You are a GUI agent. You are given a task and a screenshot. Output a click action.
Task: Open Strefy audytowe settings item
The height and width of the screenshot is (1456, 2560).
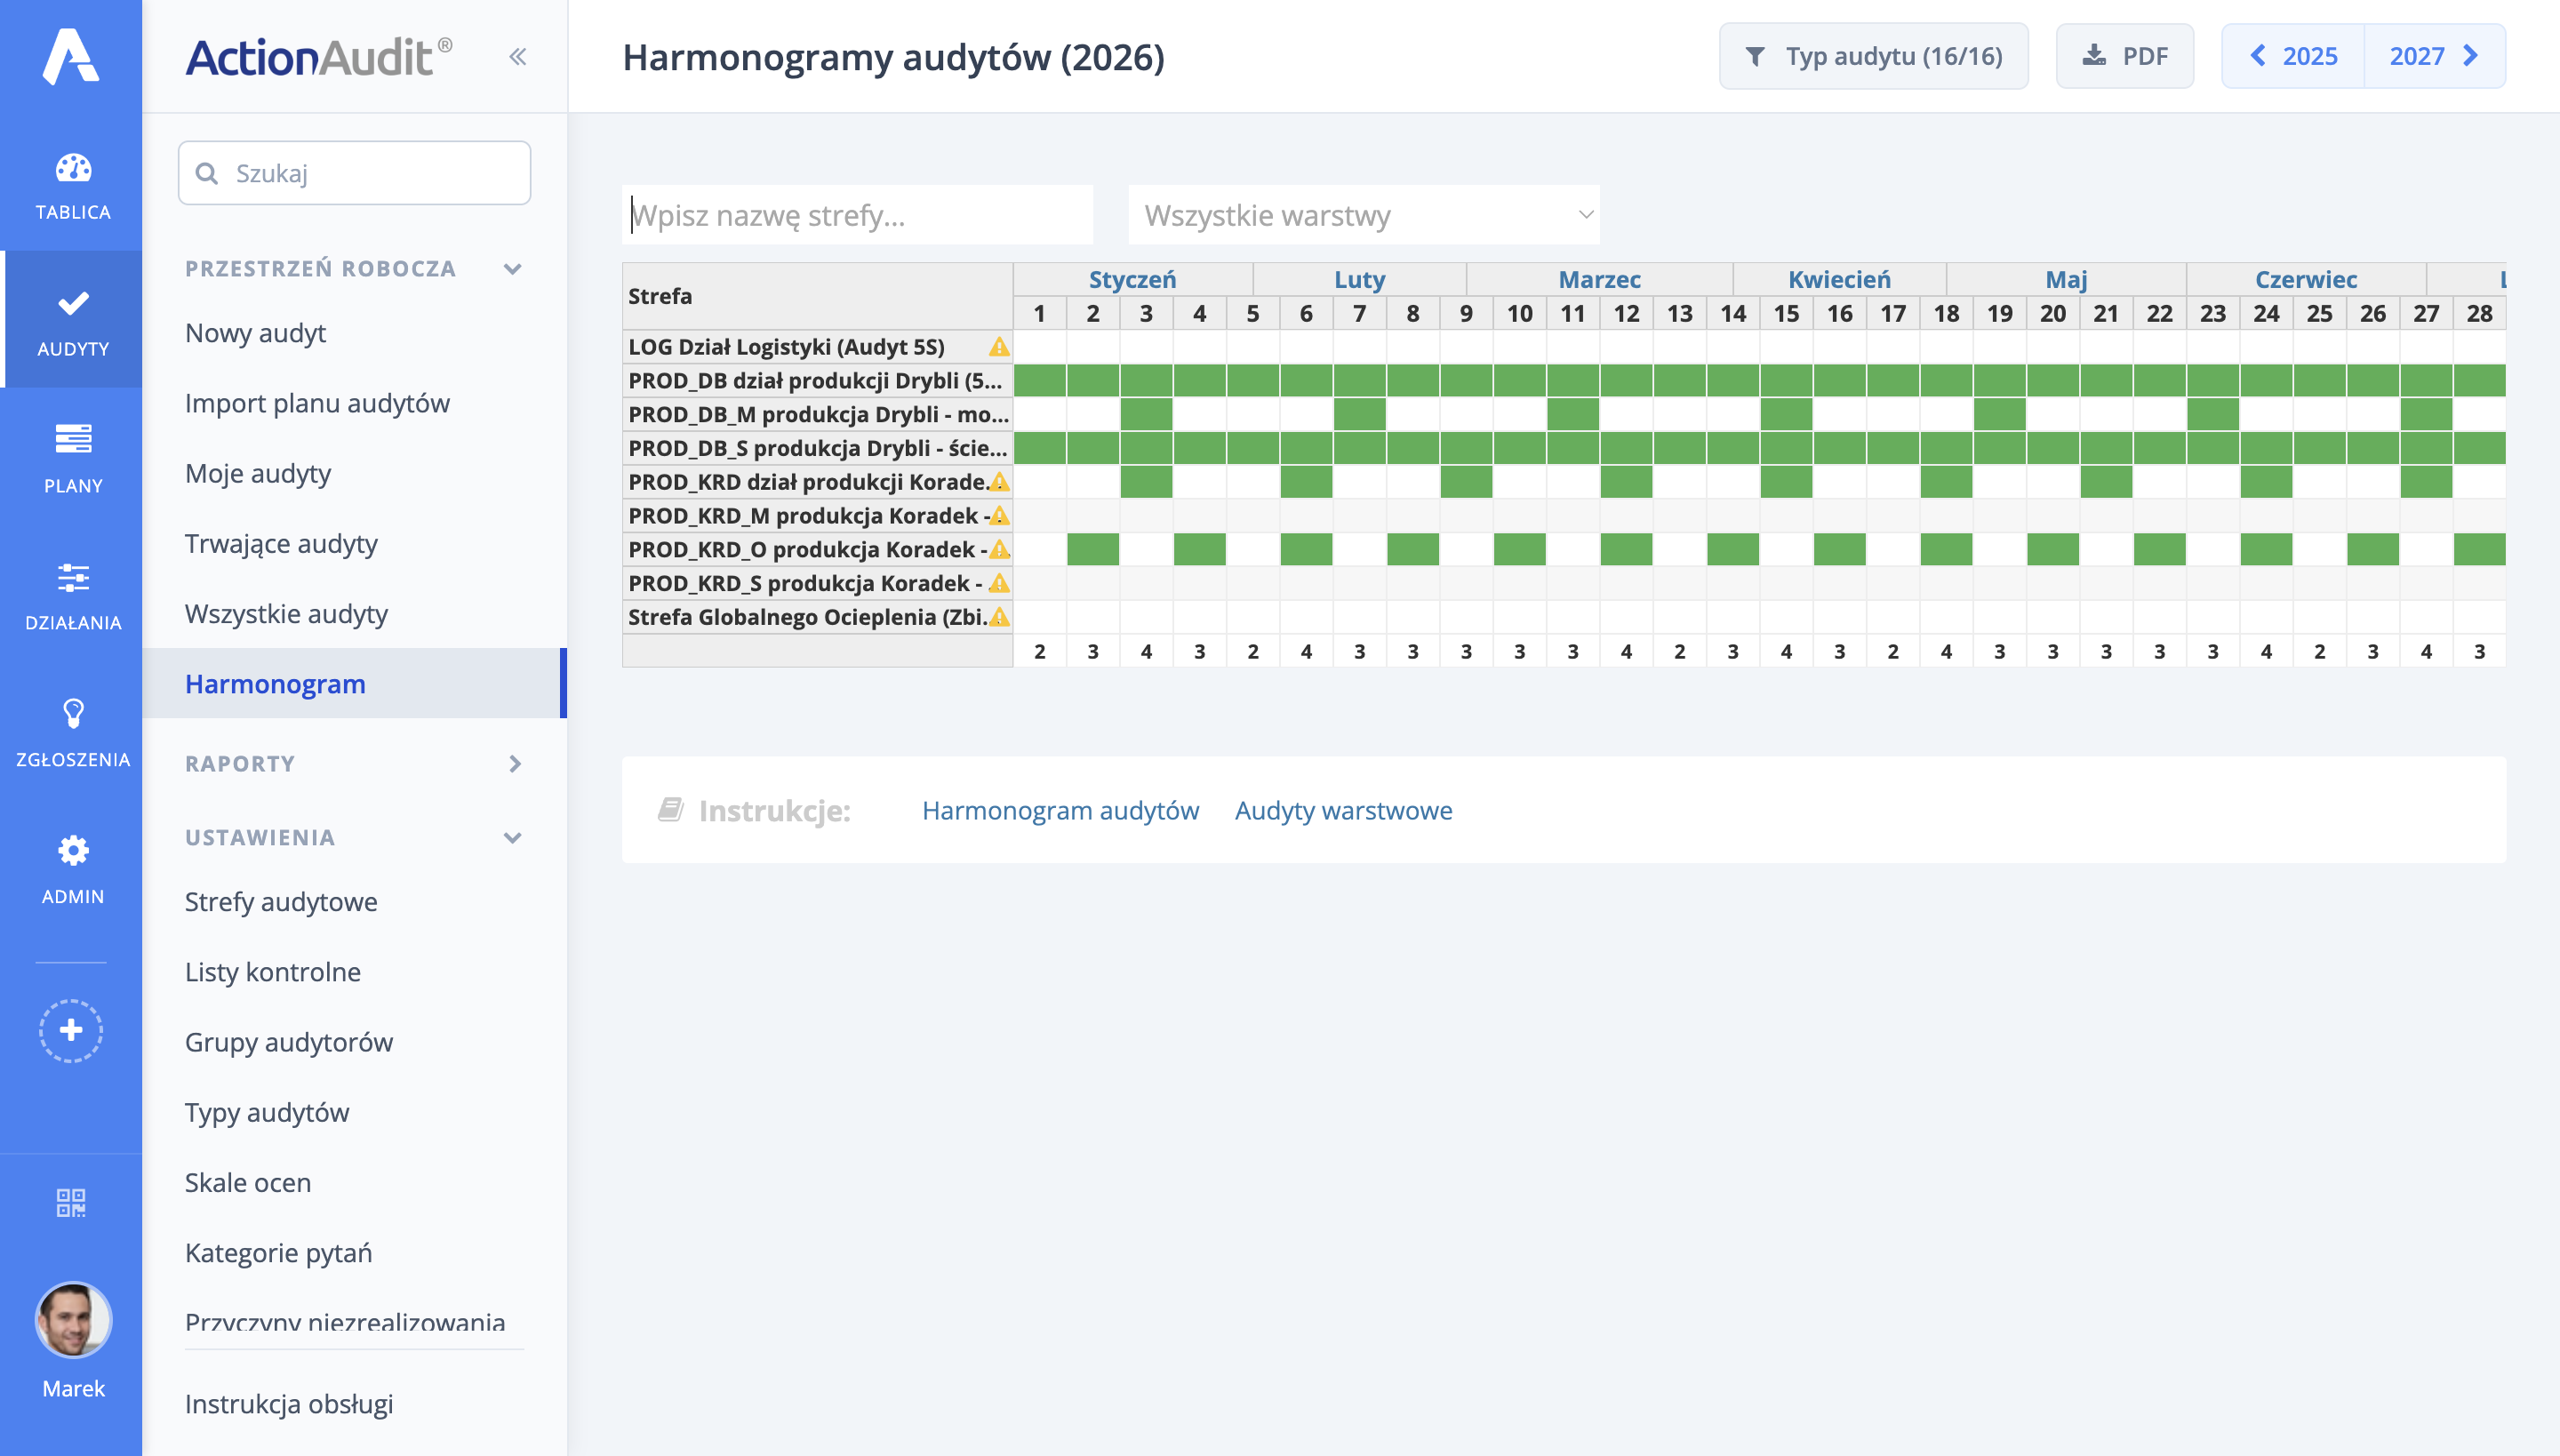point(281,902)
